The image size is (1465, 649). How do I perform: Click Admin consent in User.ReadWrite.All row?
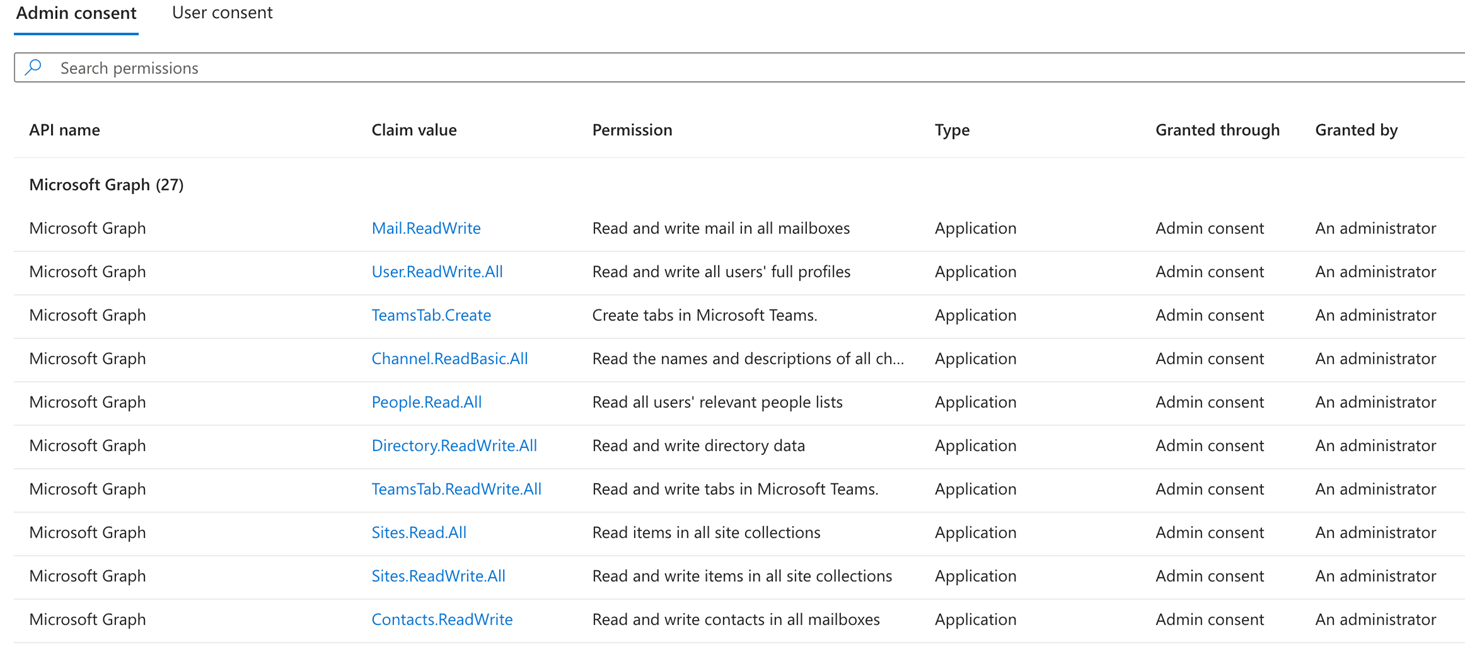click(x=1209, y=272)
